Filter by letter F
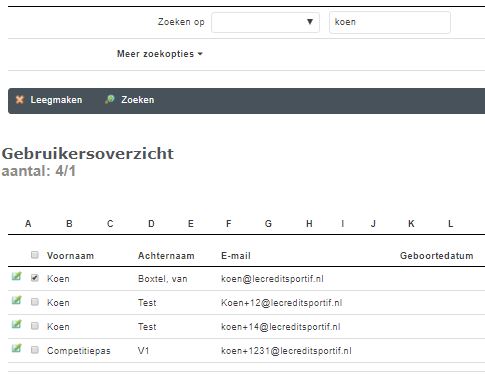485x379 pixels. point(229,224)
